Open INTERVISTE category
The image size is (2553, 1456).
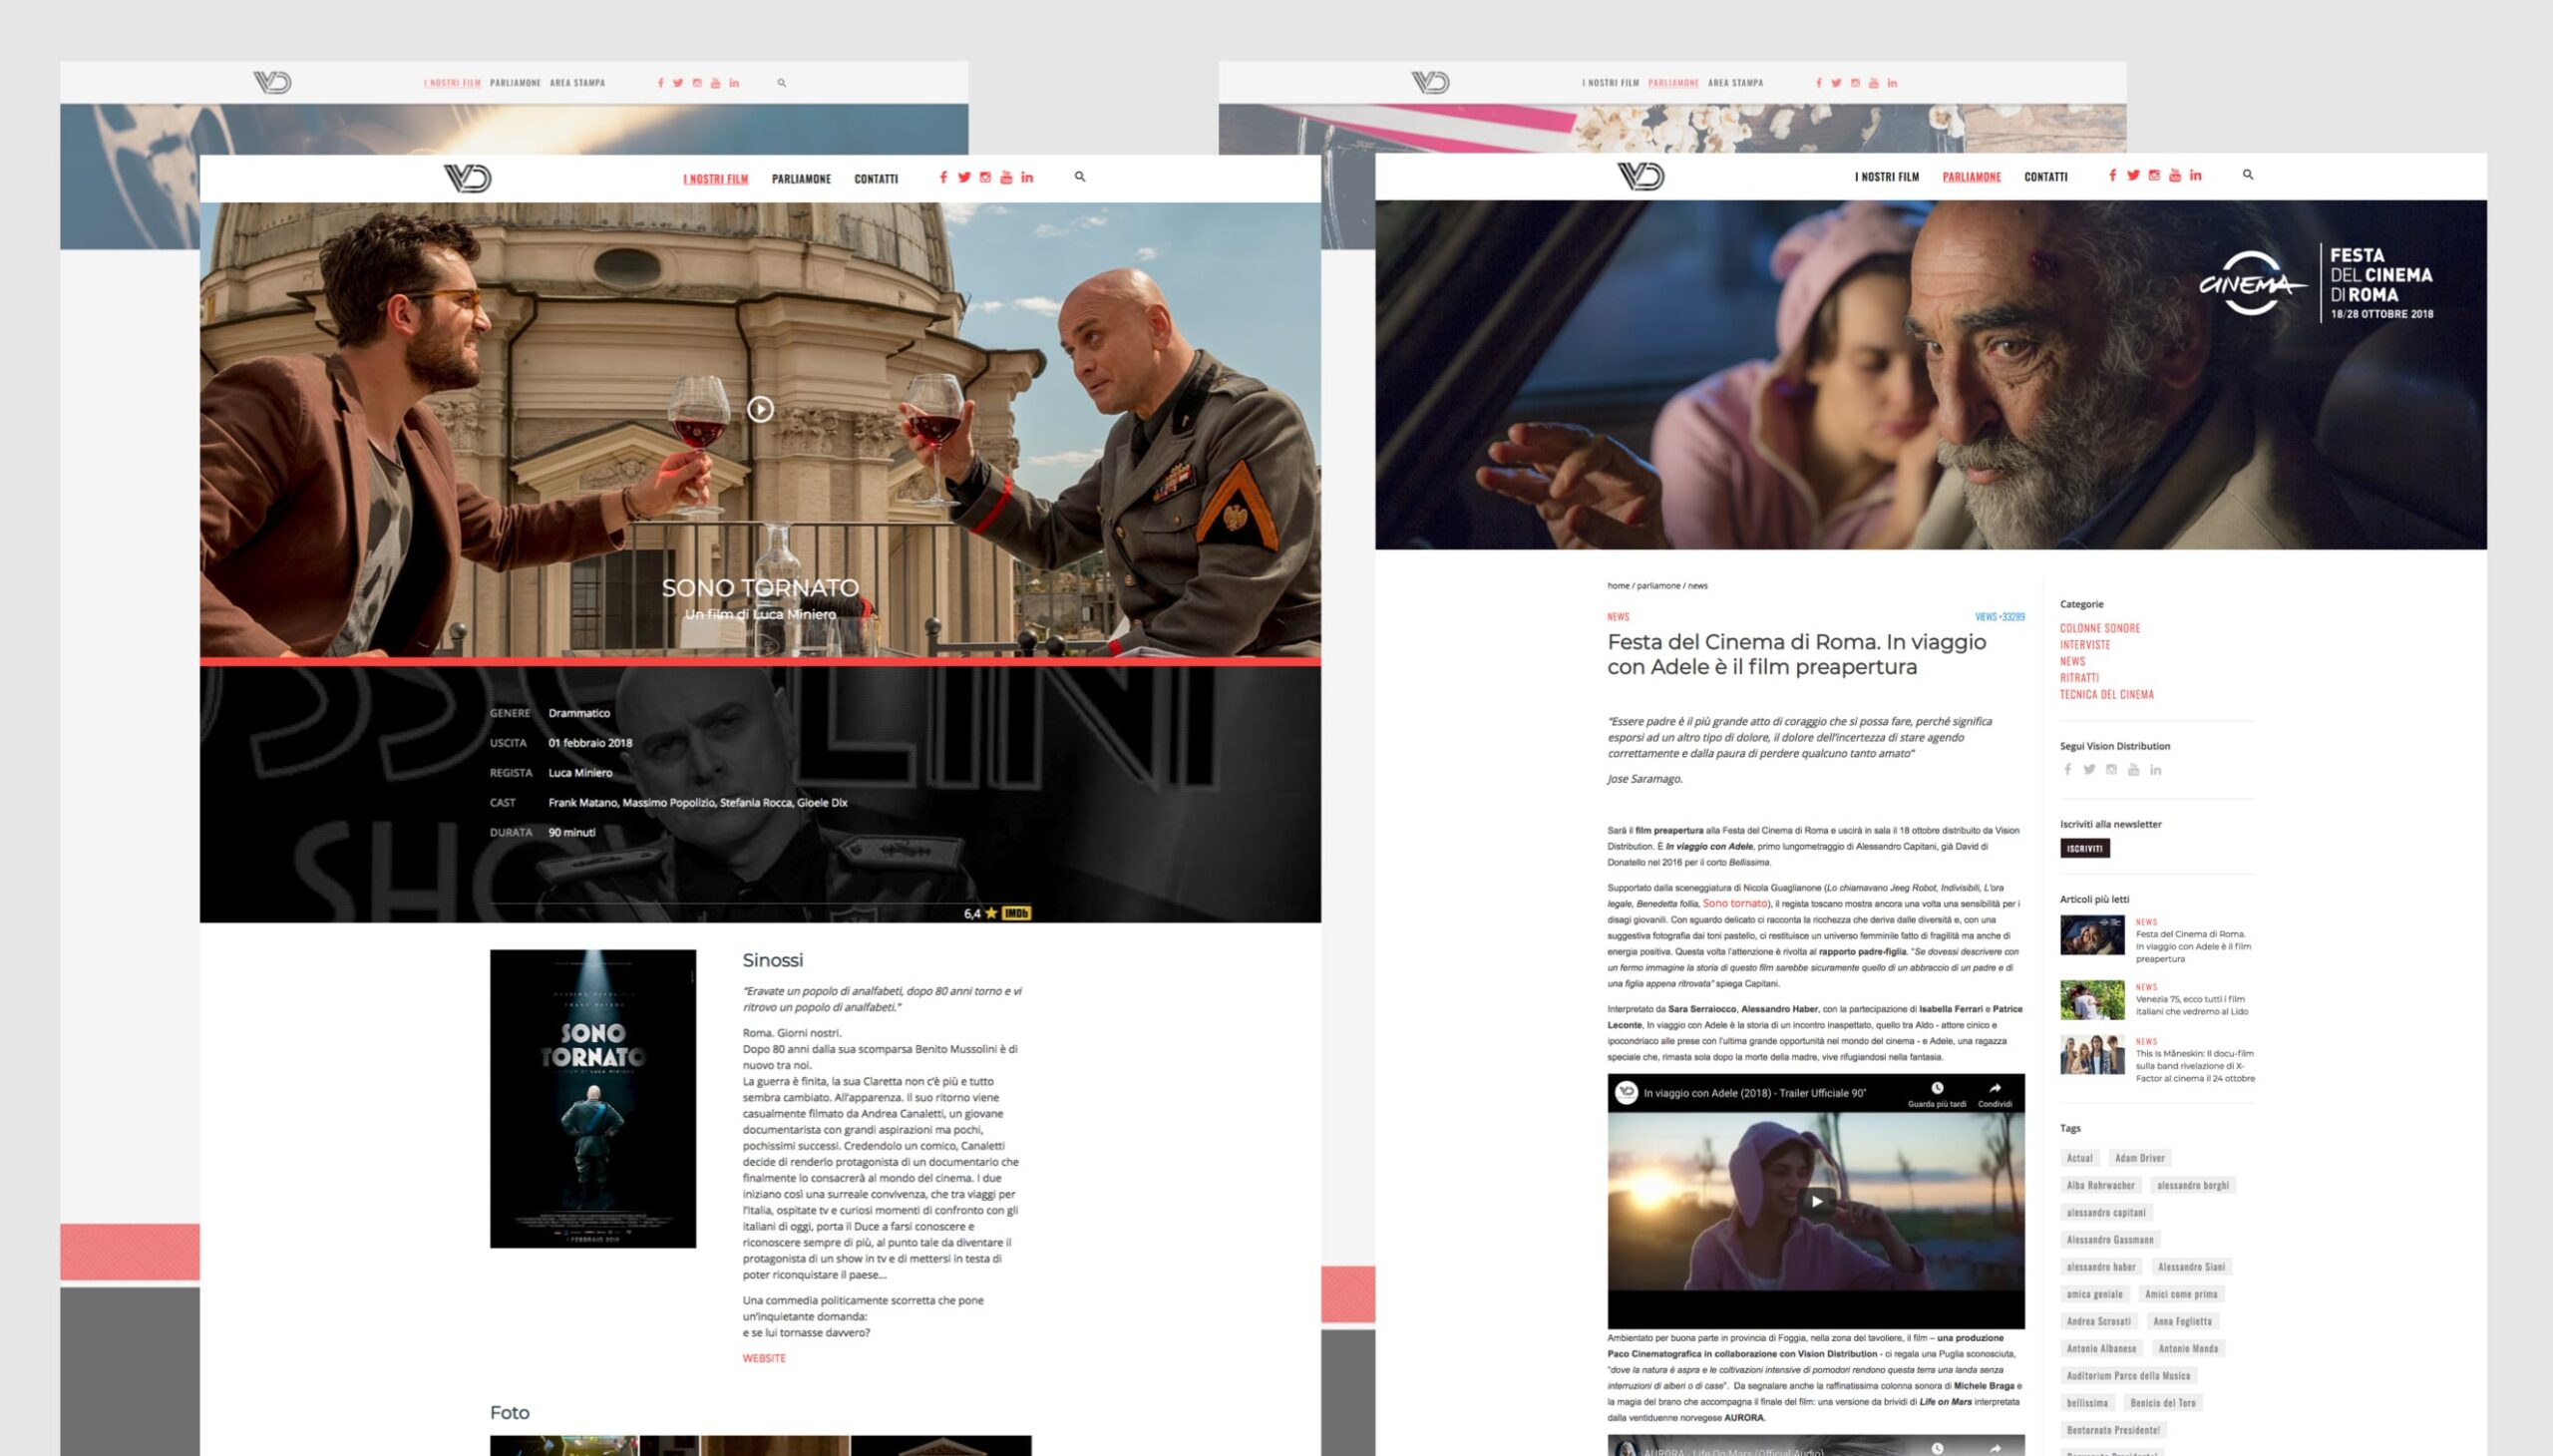[2085, 645]
